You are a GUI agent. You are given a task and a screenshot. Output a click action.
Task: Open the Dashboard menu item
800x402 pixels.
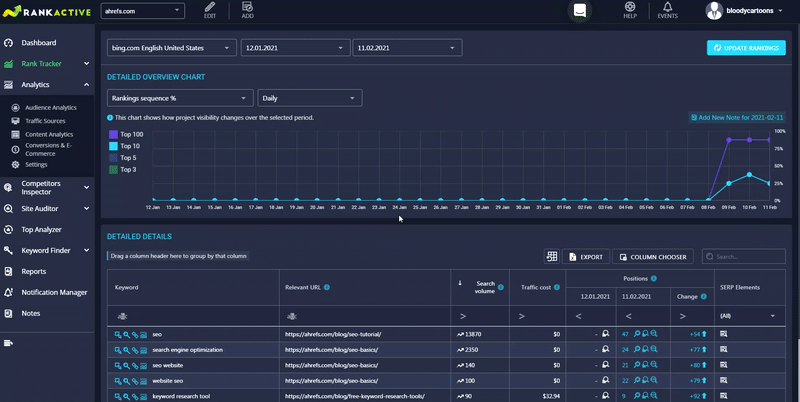39,43
